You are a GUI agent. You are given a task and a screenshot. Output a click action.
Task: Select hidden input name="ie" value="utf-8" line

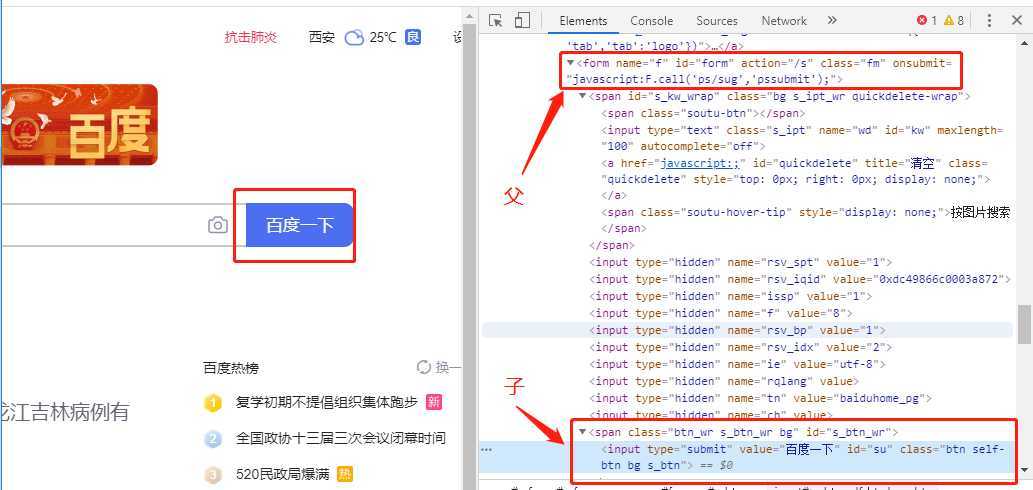737,364
